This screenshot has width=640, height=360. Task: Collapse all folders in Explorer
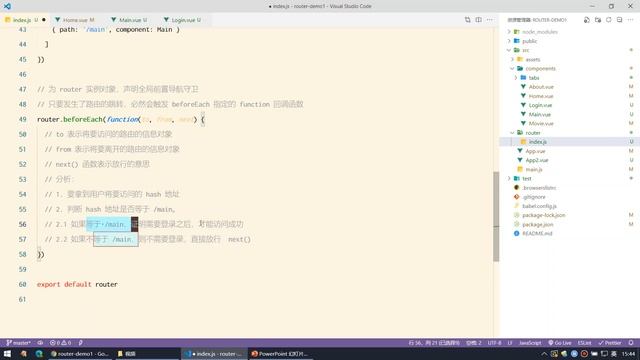(x=619, y=20)
